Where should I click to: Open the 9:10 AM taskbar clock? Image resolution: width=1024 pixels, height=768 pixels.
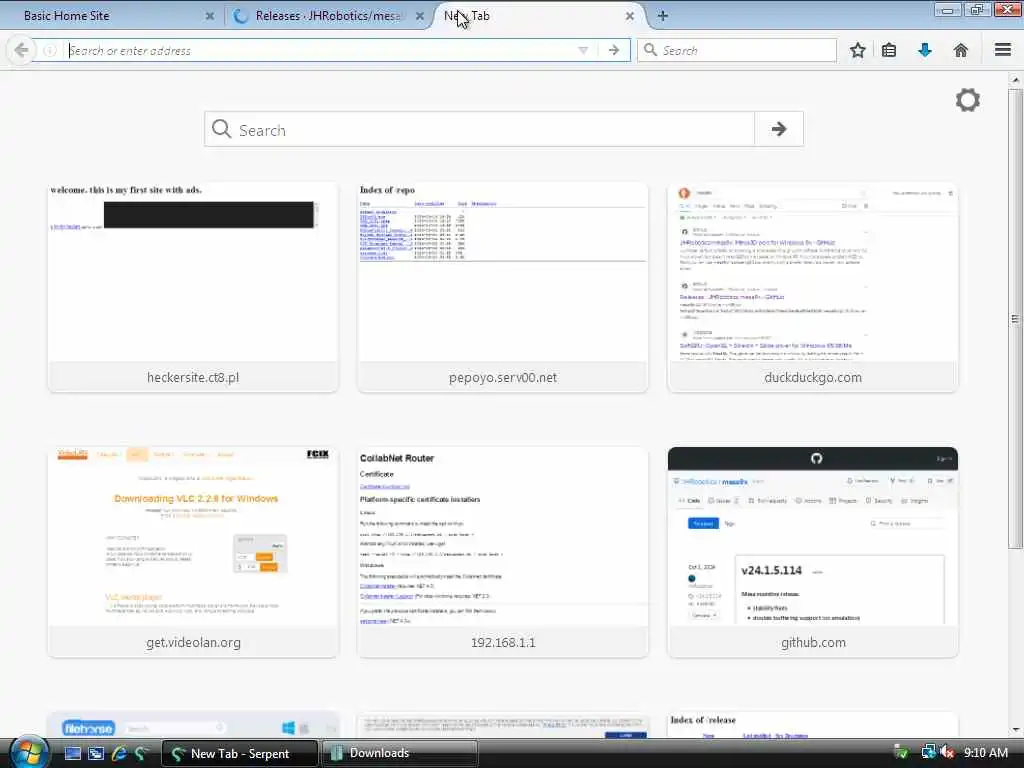tap(985, 752)
